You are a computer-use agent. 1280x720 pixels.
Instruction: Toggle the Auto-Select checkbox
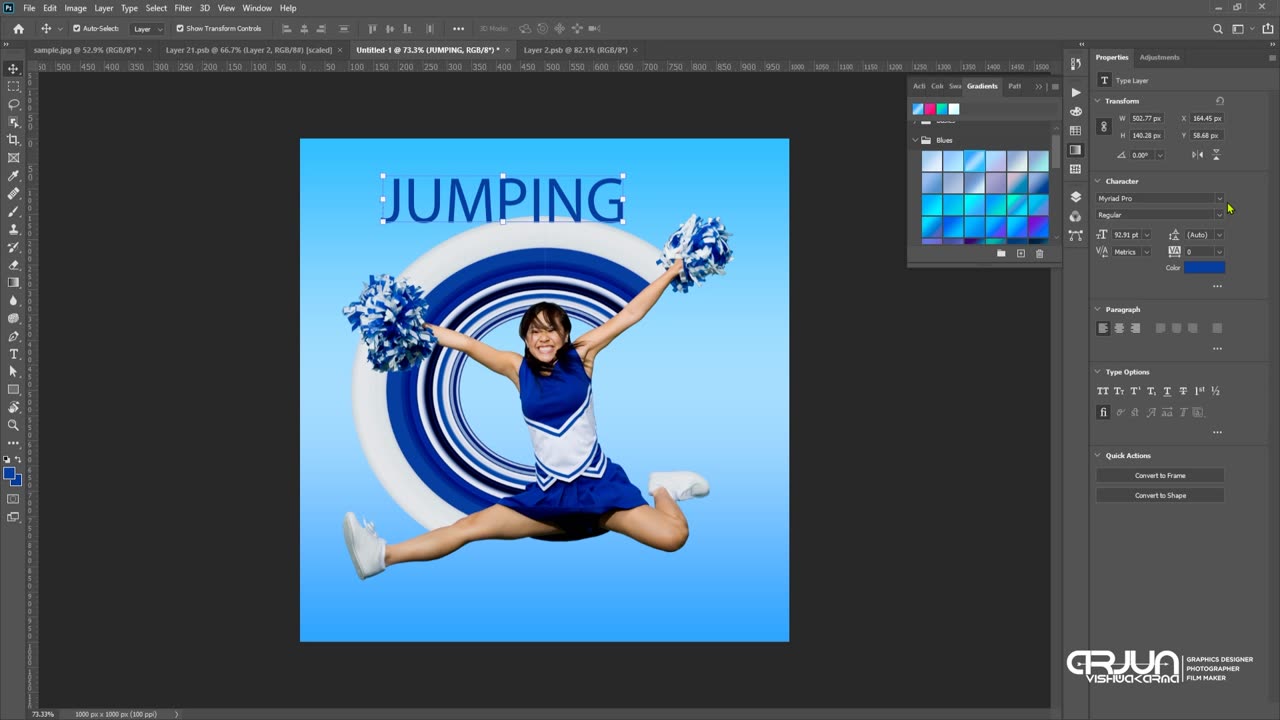(x=77, y=29)
